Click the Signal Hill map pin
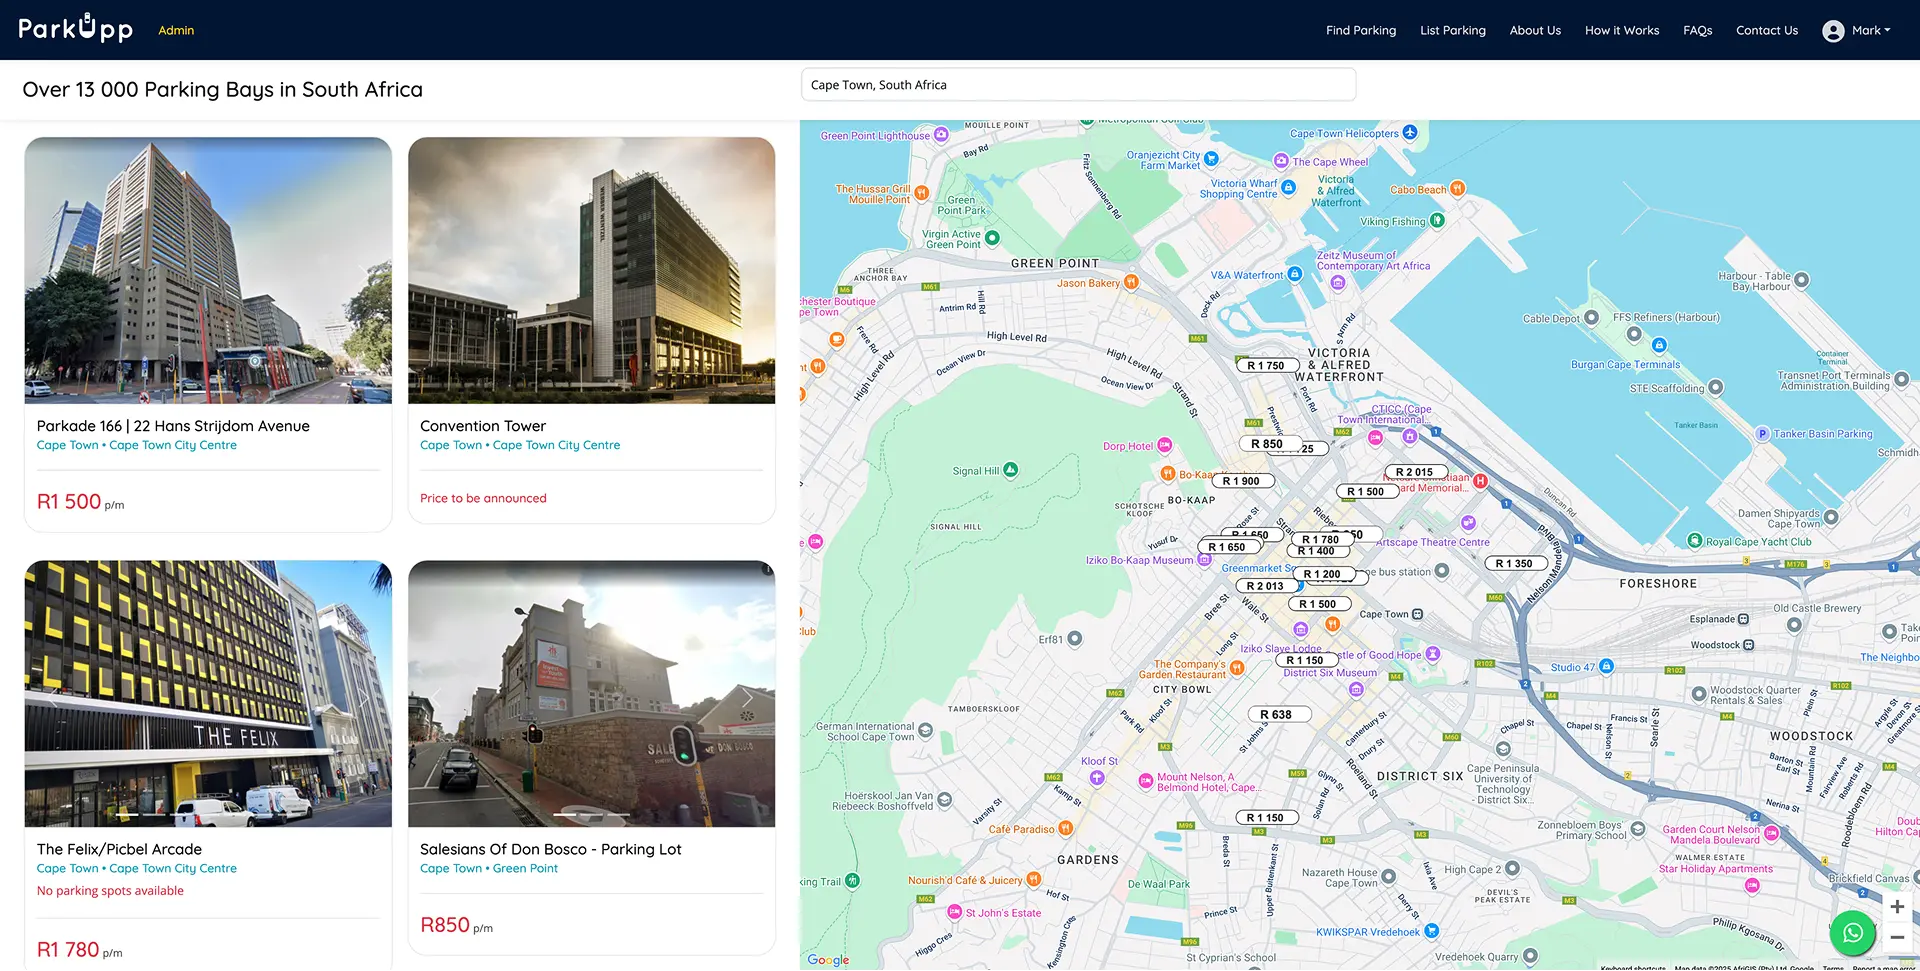 [1010, 470]
